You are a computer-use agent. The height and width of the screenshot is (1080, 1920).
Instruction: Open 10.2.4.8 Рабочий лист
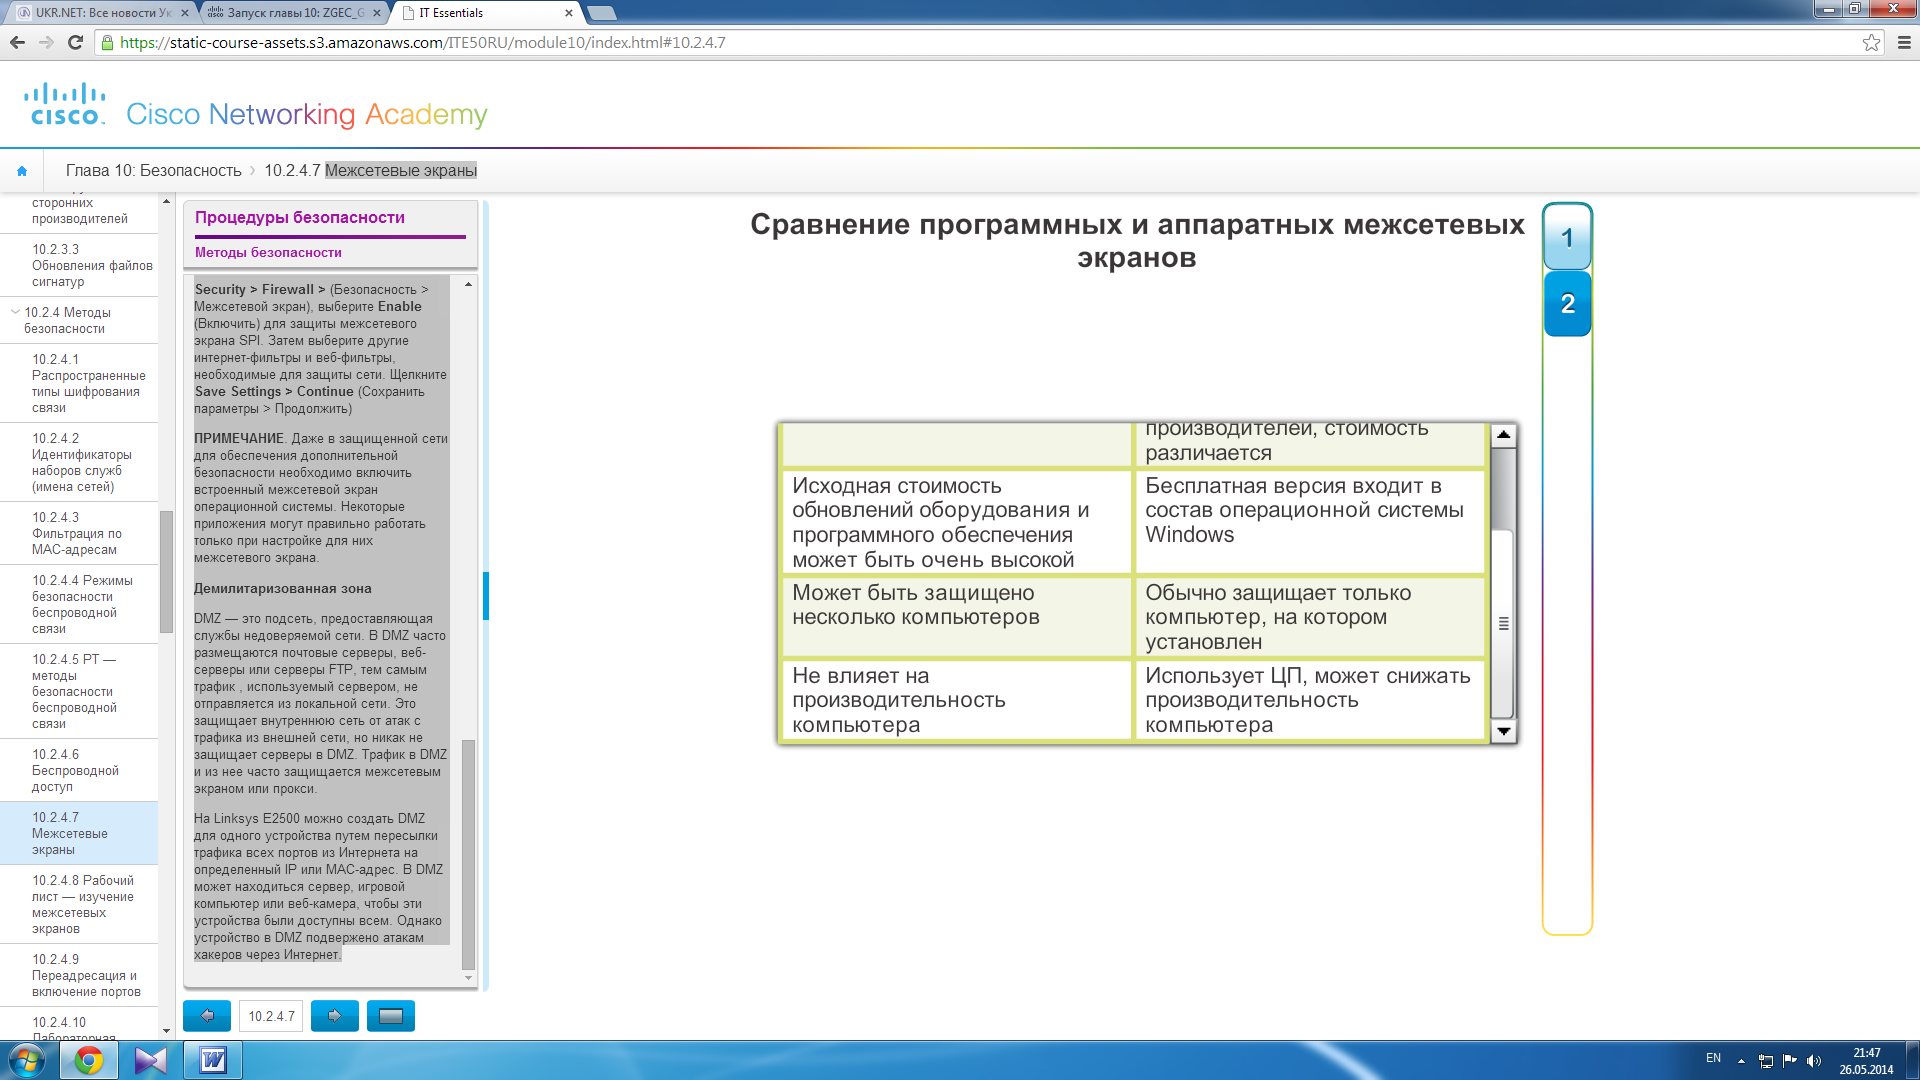point(79,904)
